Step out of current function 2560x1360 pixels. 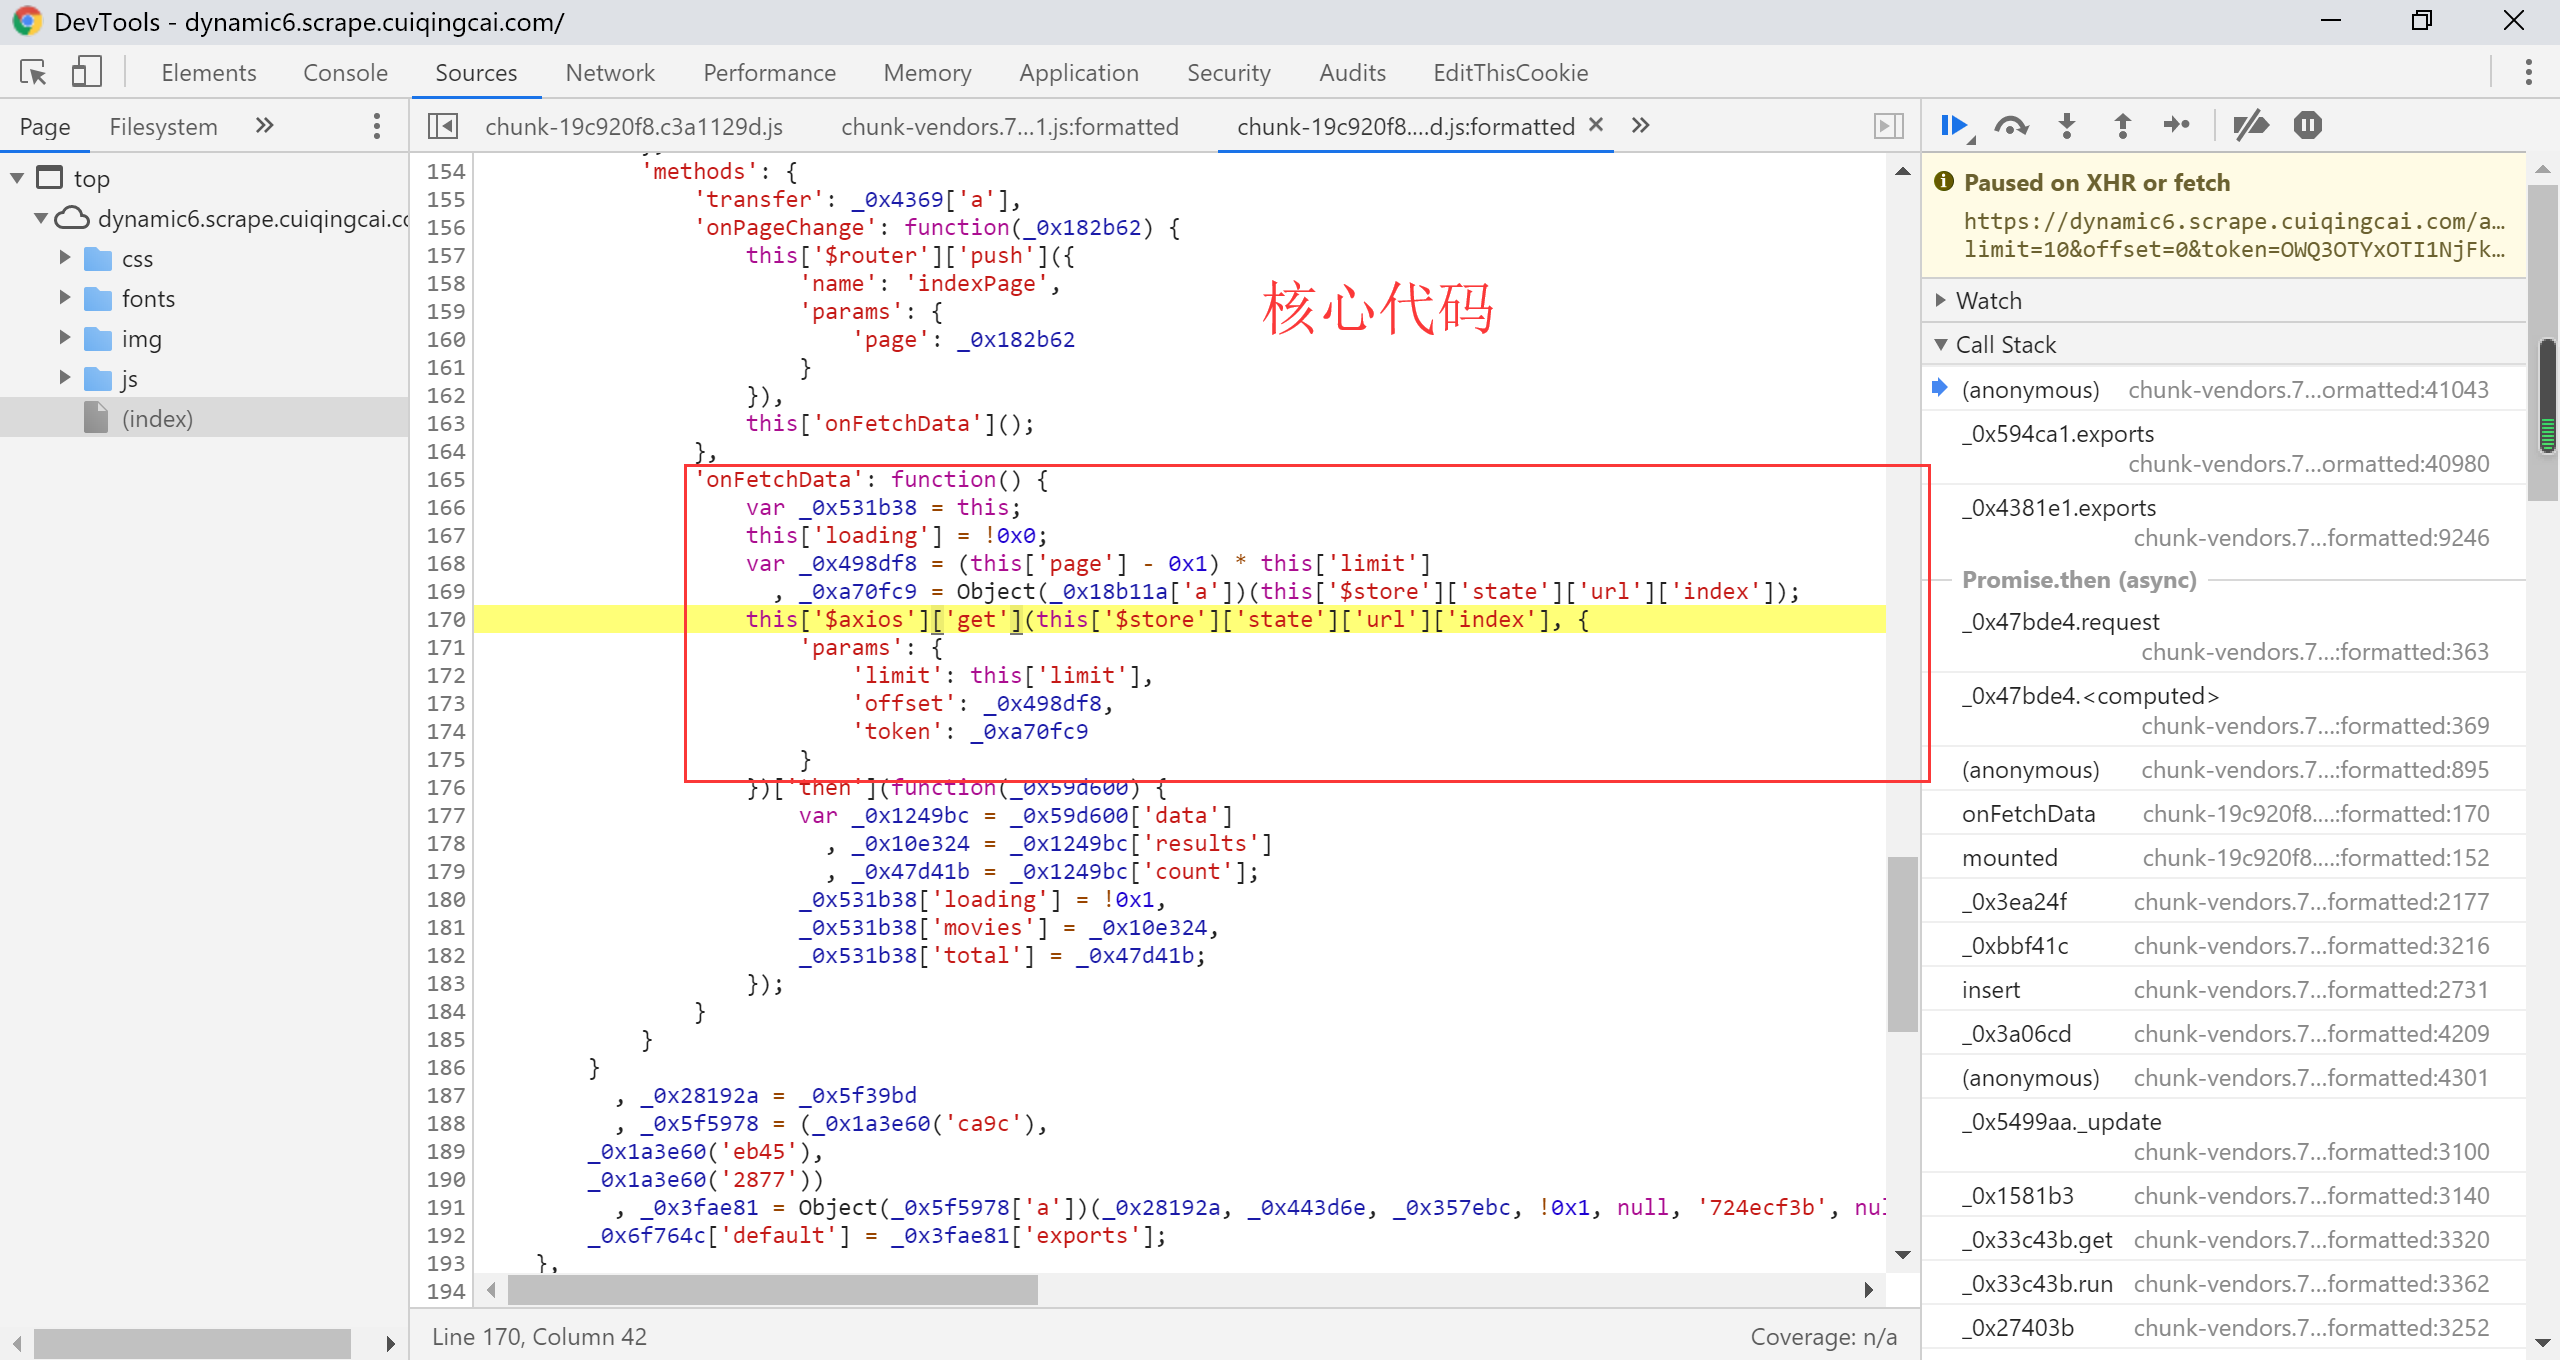[2122, 126]
